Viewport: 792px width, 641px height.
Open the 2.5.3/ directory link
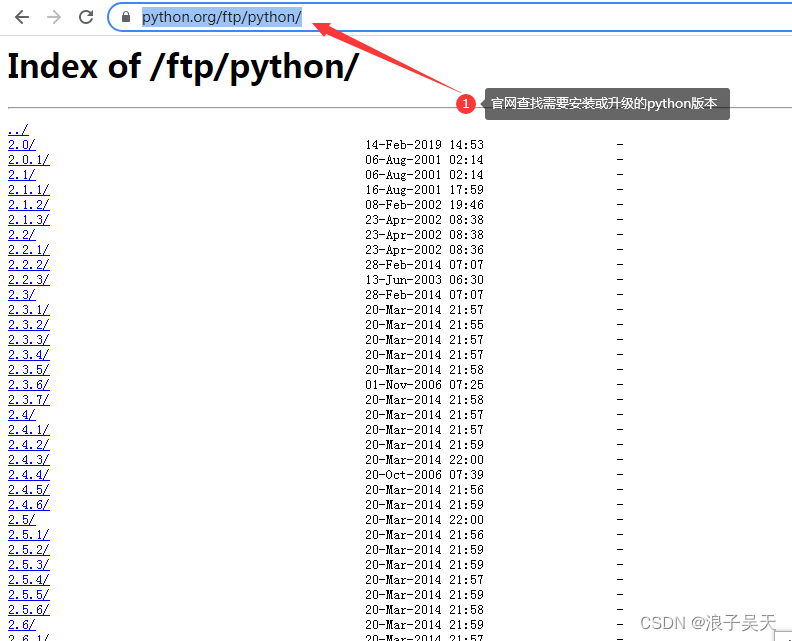click(29, 565)
